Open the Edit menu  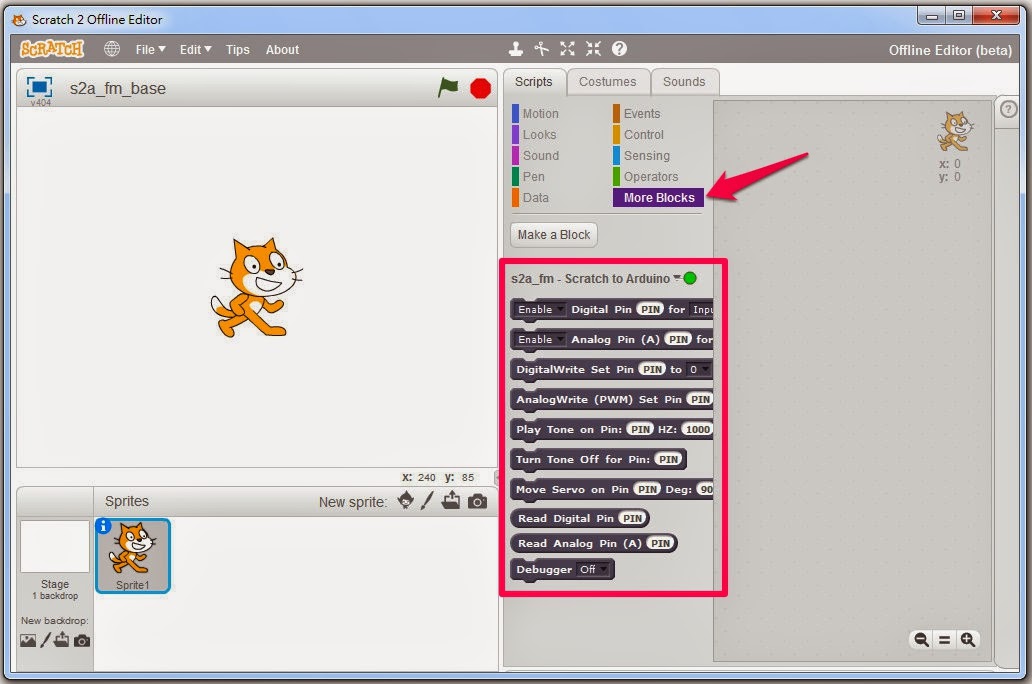195,49
